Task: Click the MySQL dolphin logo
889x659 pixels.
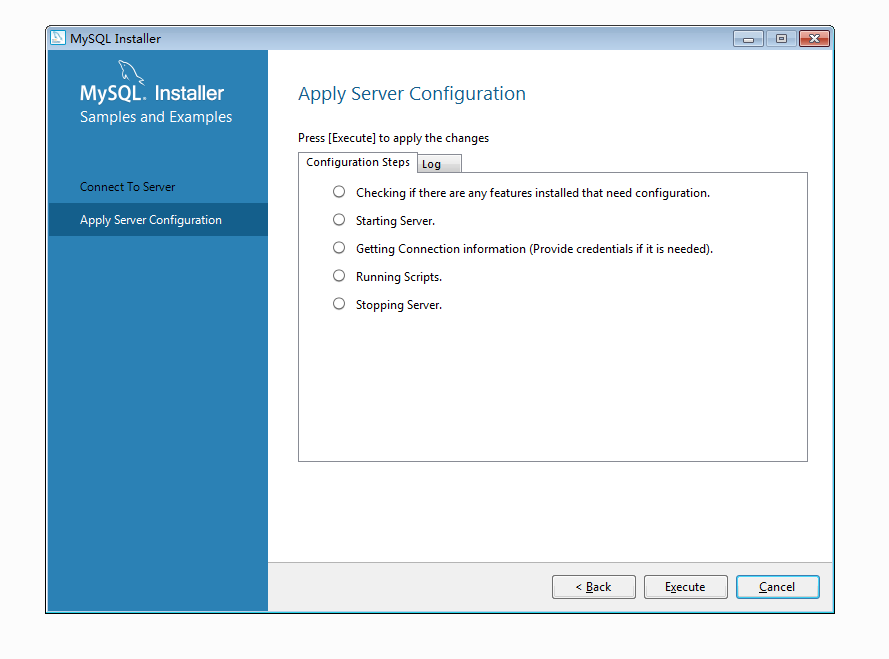Action: click(x=130, y=72)
